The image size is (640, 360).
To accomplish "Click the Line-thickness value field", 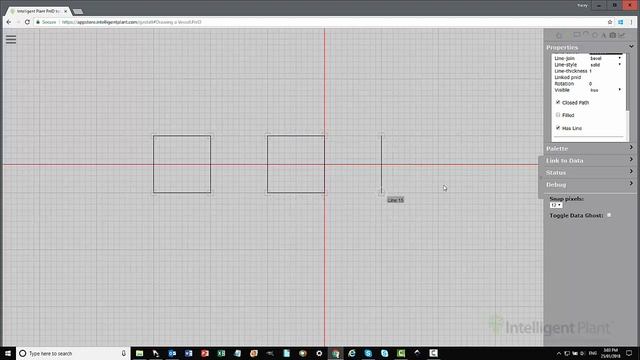I will coord(606,71).
